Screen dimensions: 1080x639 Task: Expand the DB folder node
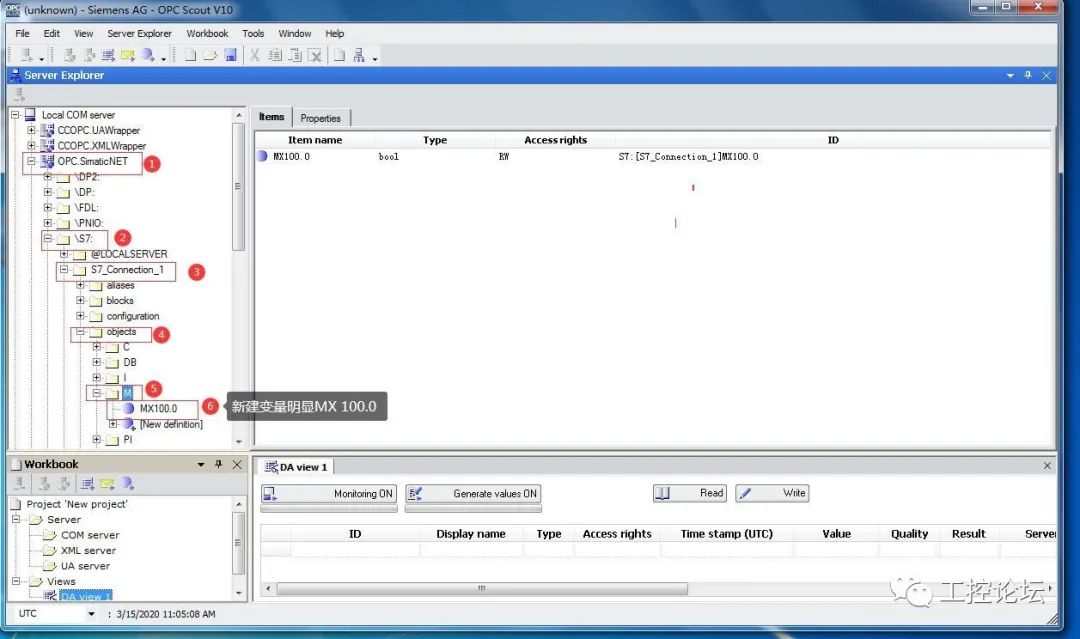coord(97,362)
